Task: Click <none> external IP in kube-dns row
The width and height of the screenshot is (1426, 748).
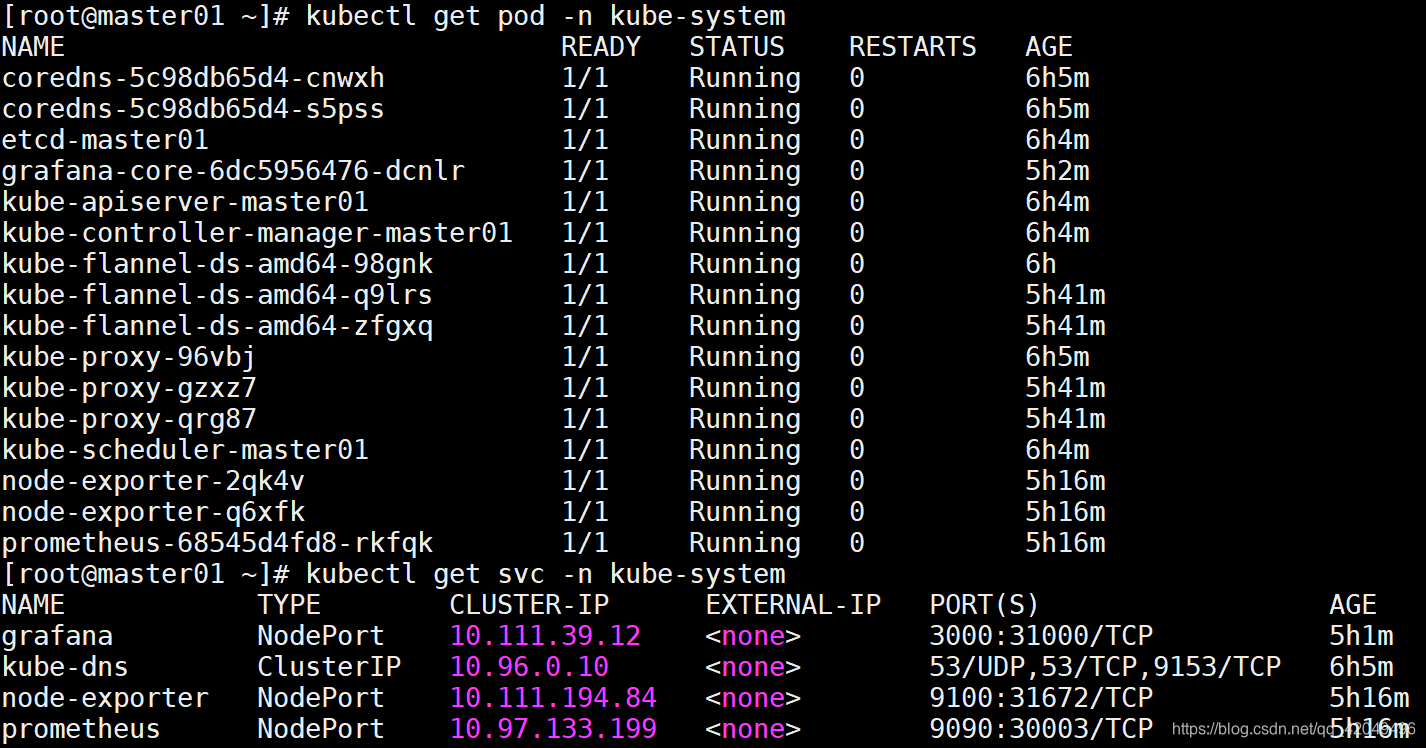Action: [753, 668]
